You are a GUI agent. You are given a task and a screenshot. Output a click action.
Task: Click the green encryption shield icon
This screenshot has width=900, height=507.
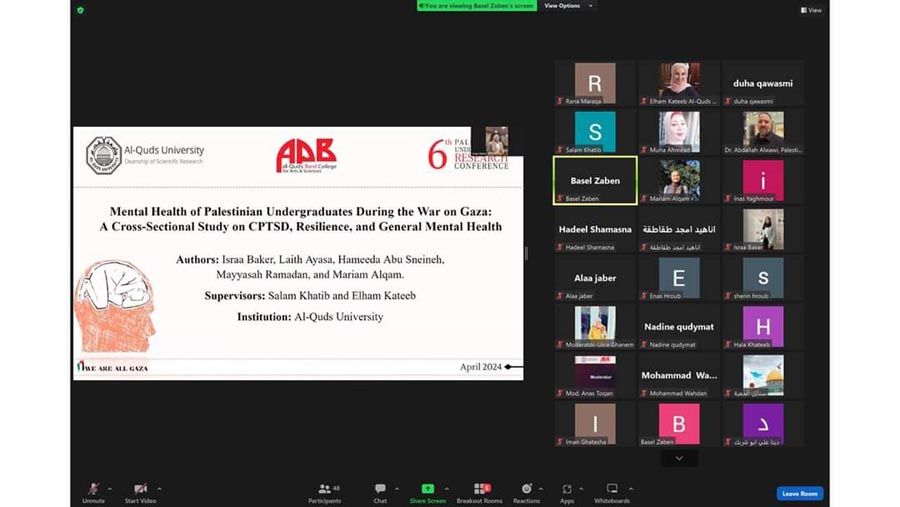(x=80, y=10)
